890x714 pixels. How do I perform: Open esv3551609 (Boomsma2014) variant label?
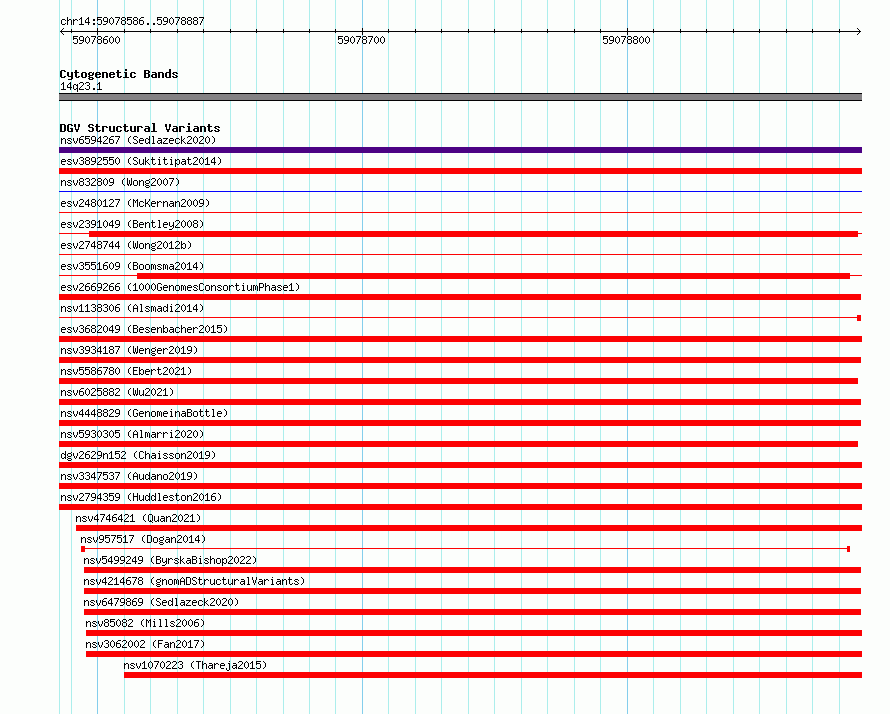132,266
